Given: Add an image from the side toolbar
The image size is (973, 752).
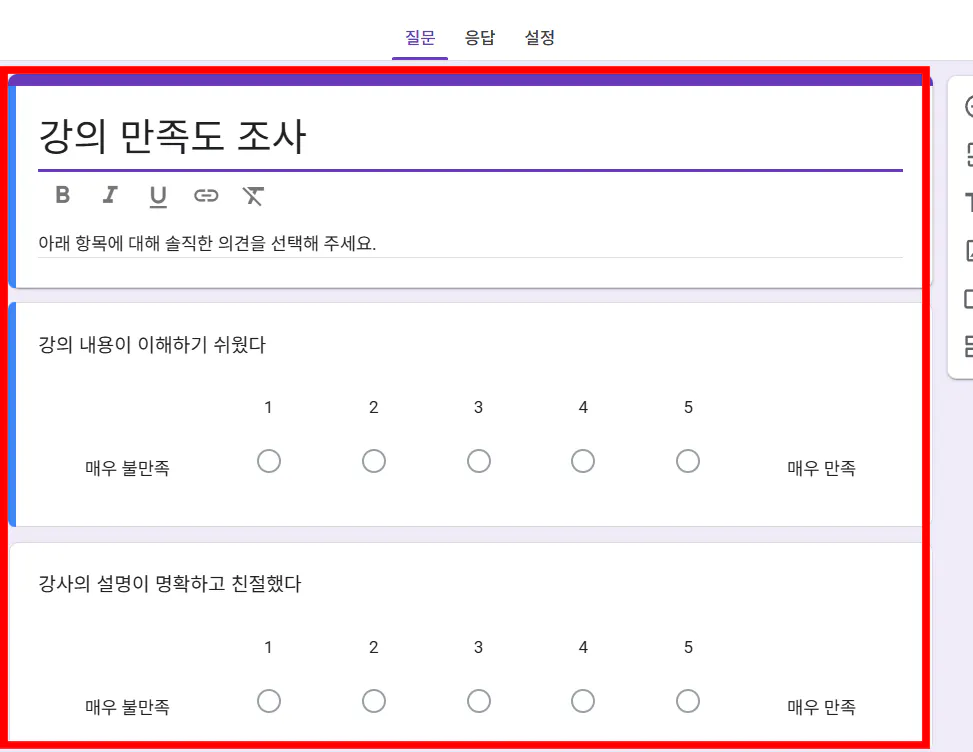Looking at the screenshot, I should [x=969, y=251].
